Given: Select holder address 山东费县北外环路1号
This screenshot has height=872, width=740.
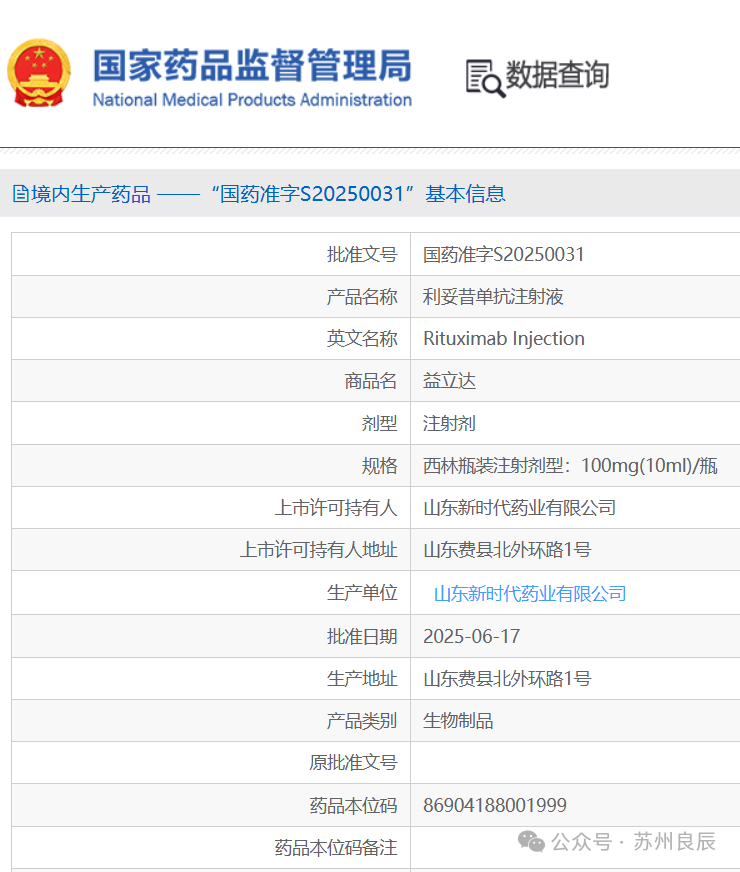Looking at the screenshot, I should coord(507,550).
